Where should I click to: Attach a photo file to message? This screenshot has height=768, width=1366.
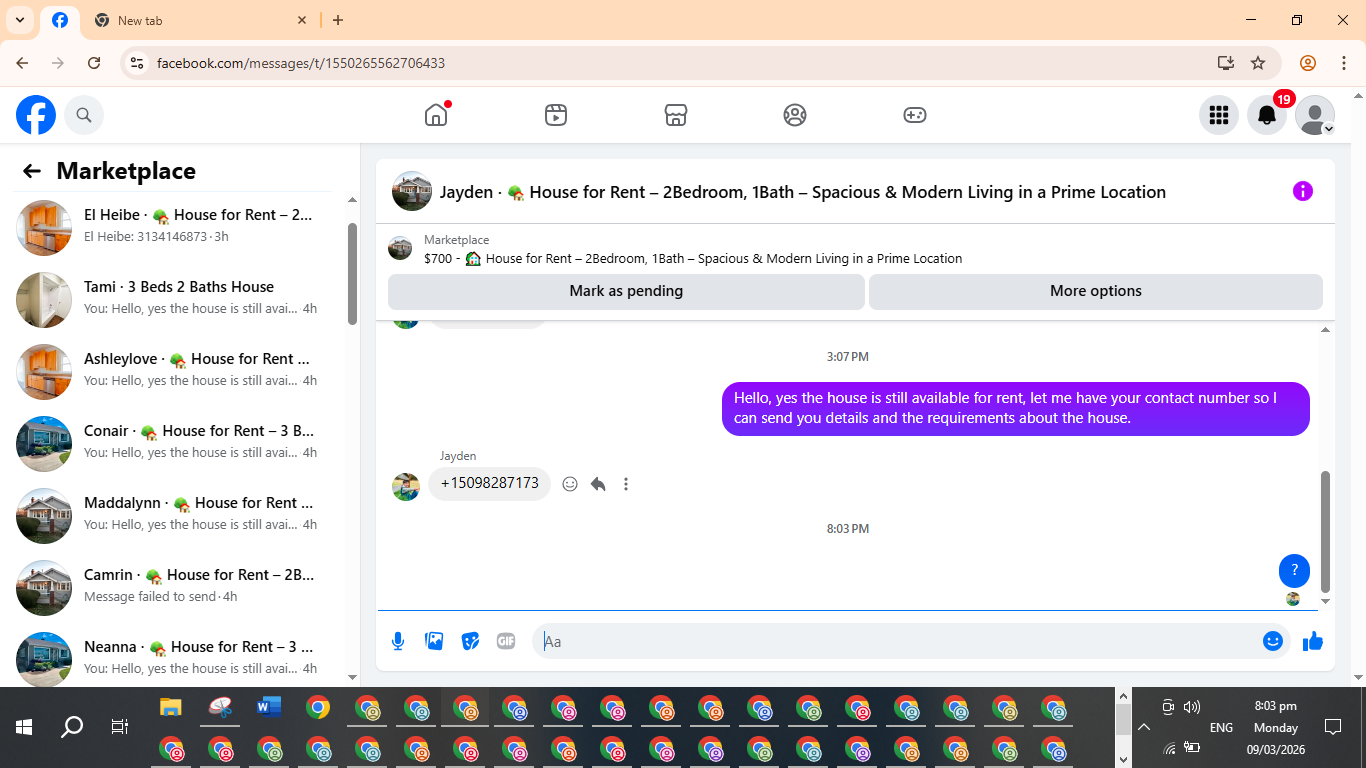click(434, 641)
